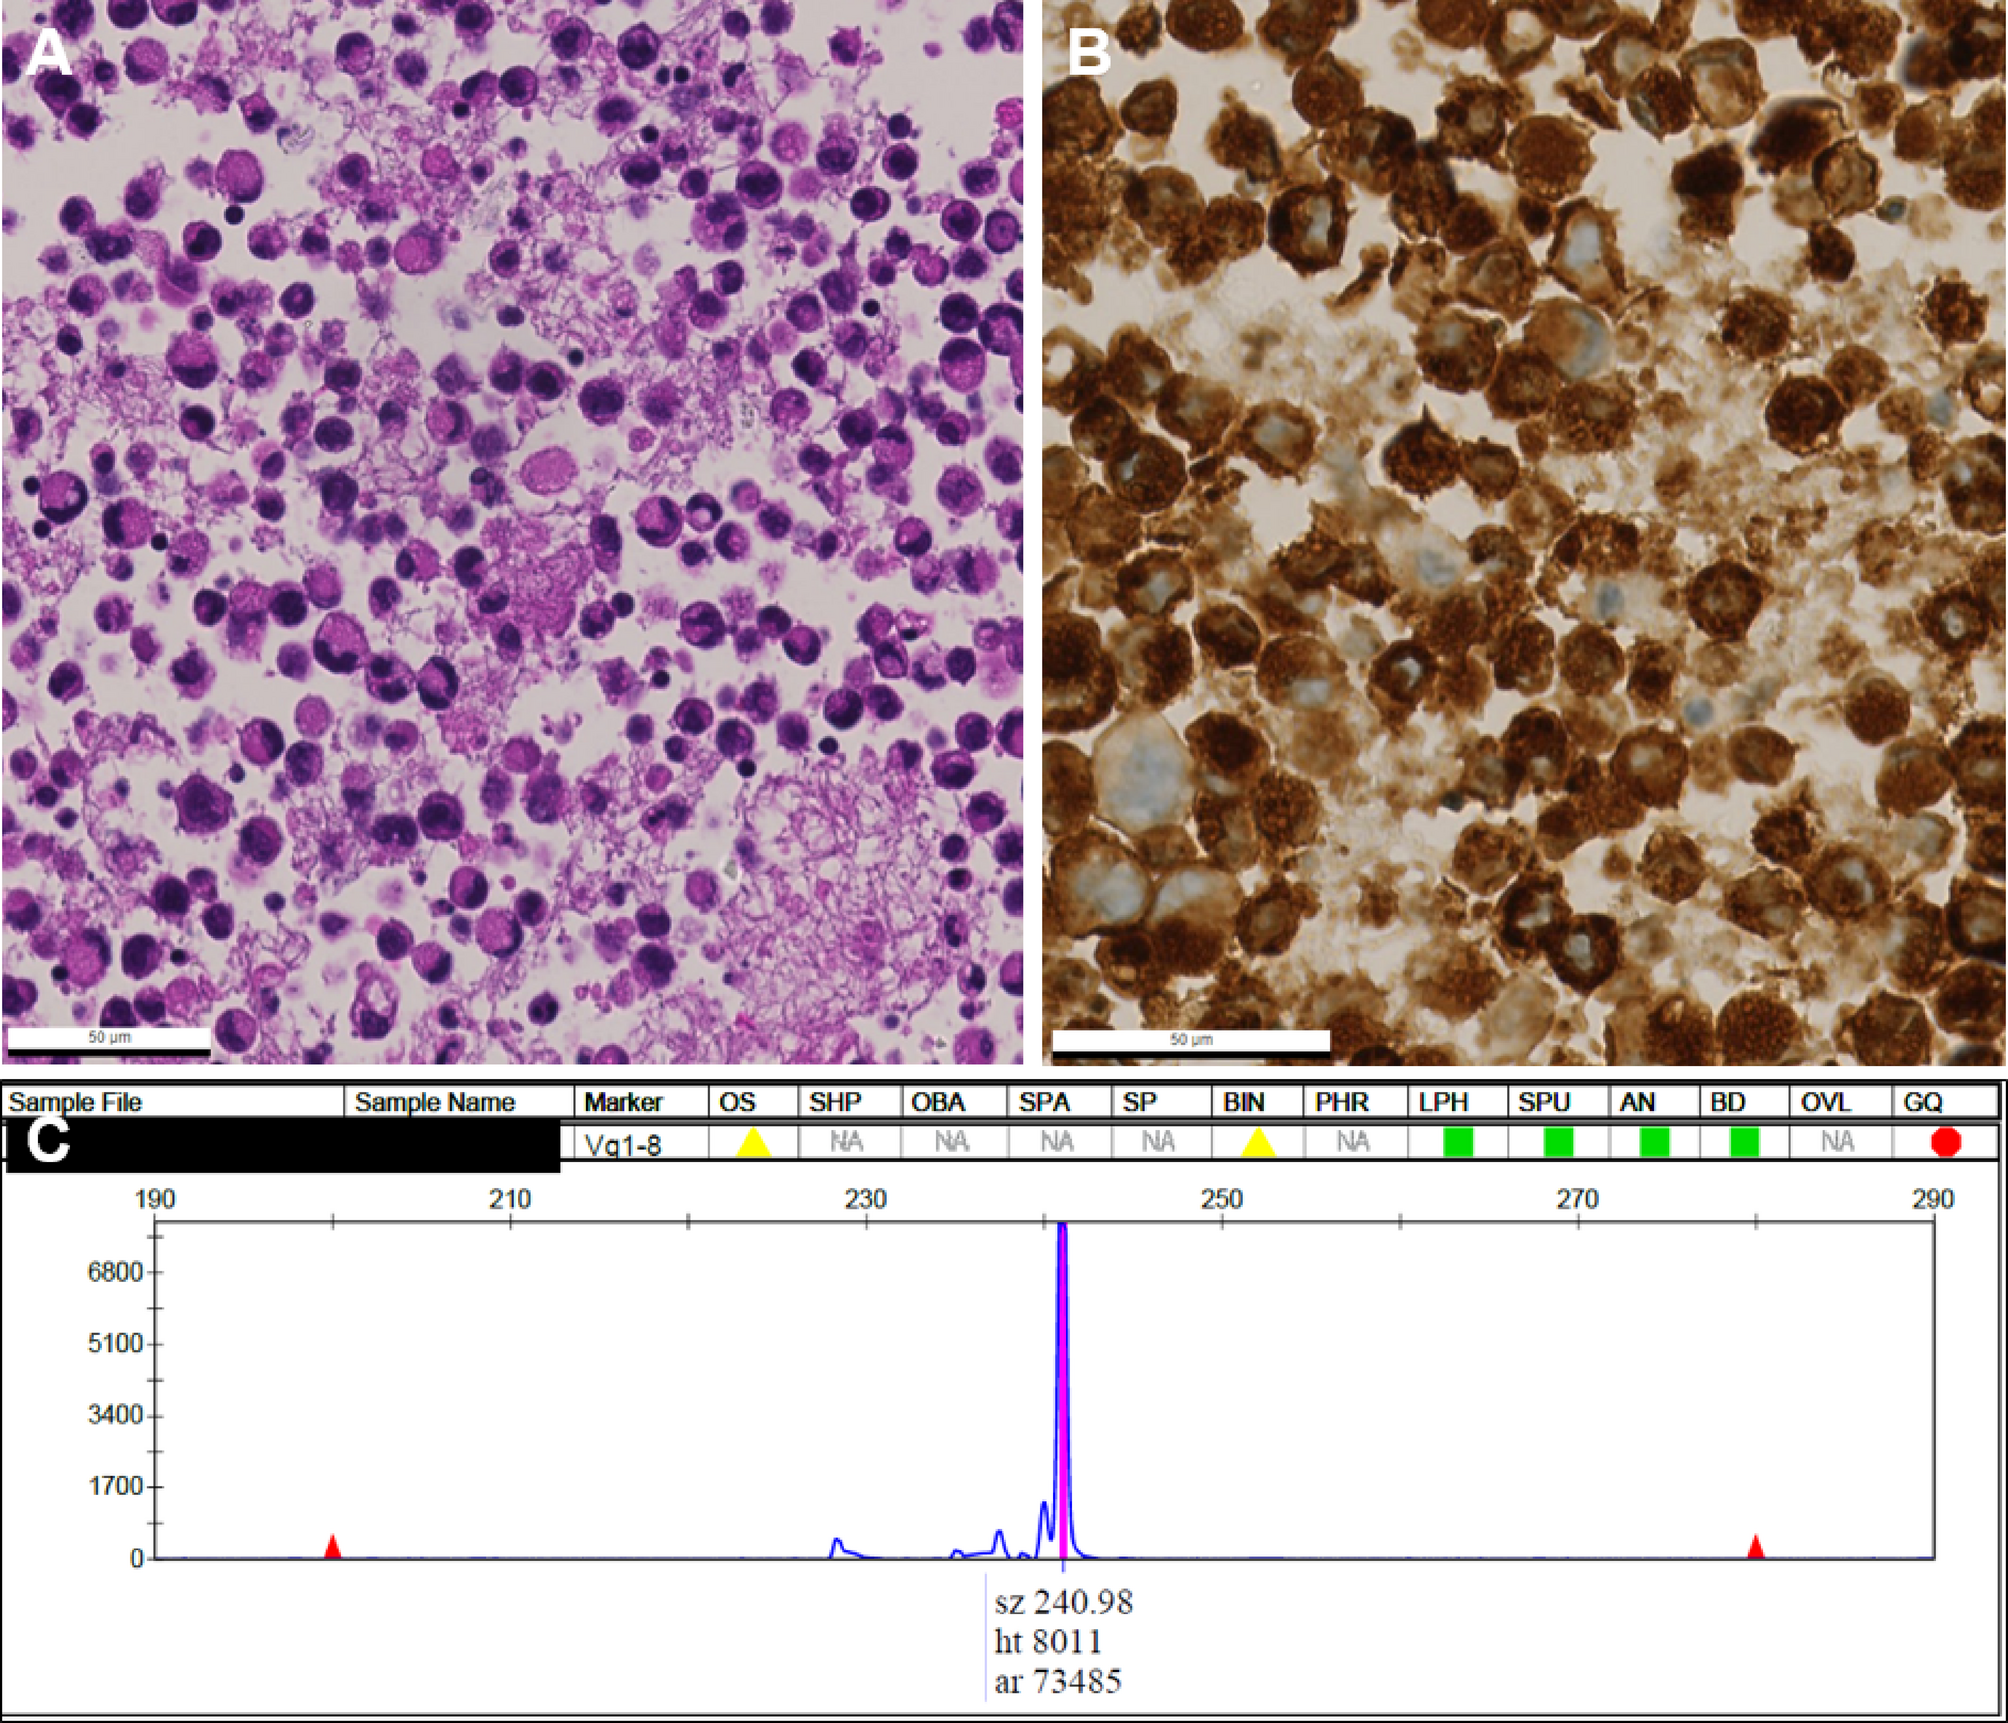Viewport: 2008px width, 1723px height.
Task: Click the green square under BD column
Action: pyautogui.click(x=1744, y=1142)
